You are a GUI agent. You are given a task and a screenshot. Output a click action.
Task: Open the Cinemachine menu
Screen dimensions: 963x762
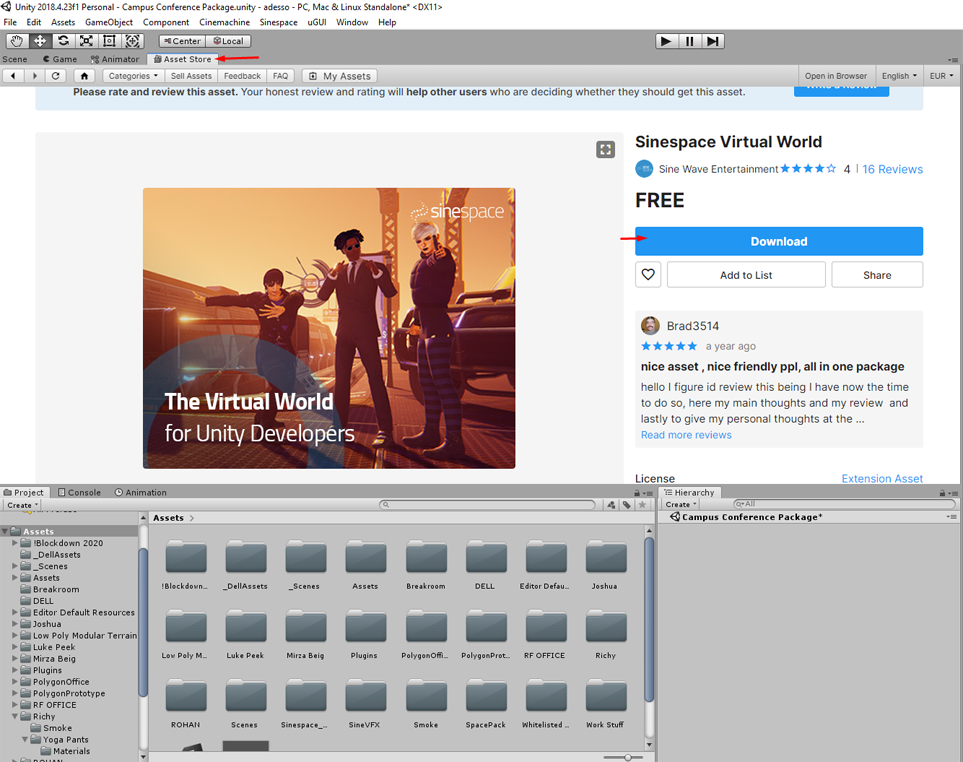(x=224, y=22)
